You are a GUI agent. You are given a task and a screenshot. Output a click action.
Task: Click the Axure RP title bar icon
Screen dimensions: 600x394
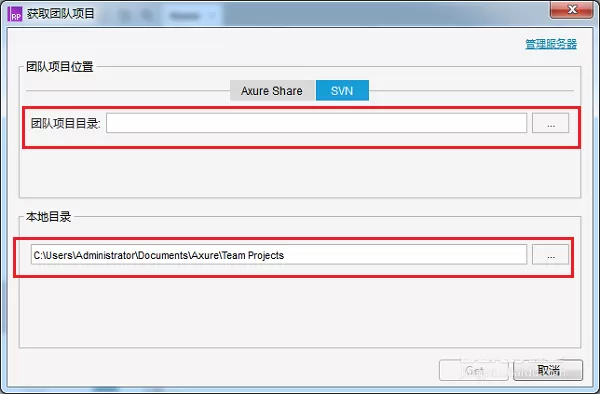pyautogui.click(x=15, y=14)
